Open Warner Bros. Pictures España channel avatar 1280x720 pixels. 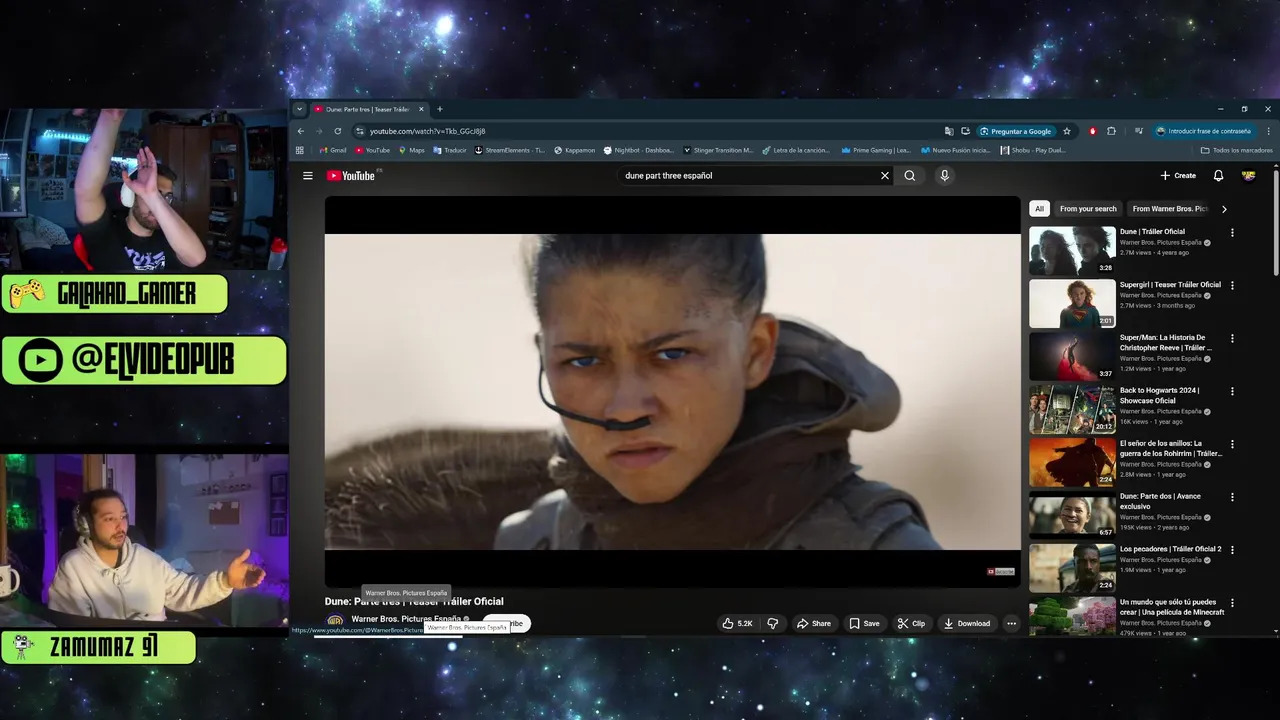coord(335,622)
